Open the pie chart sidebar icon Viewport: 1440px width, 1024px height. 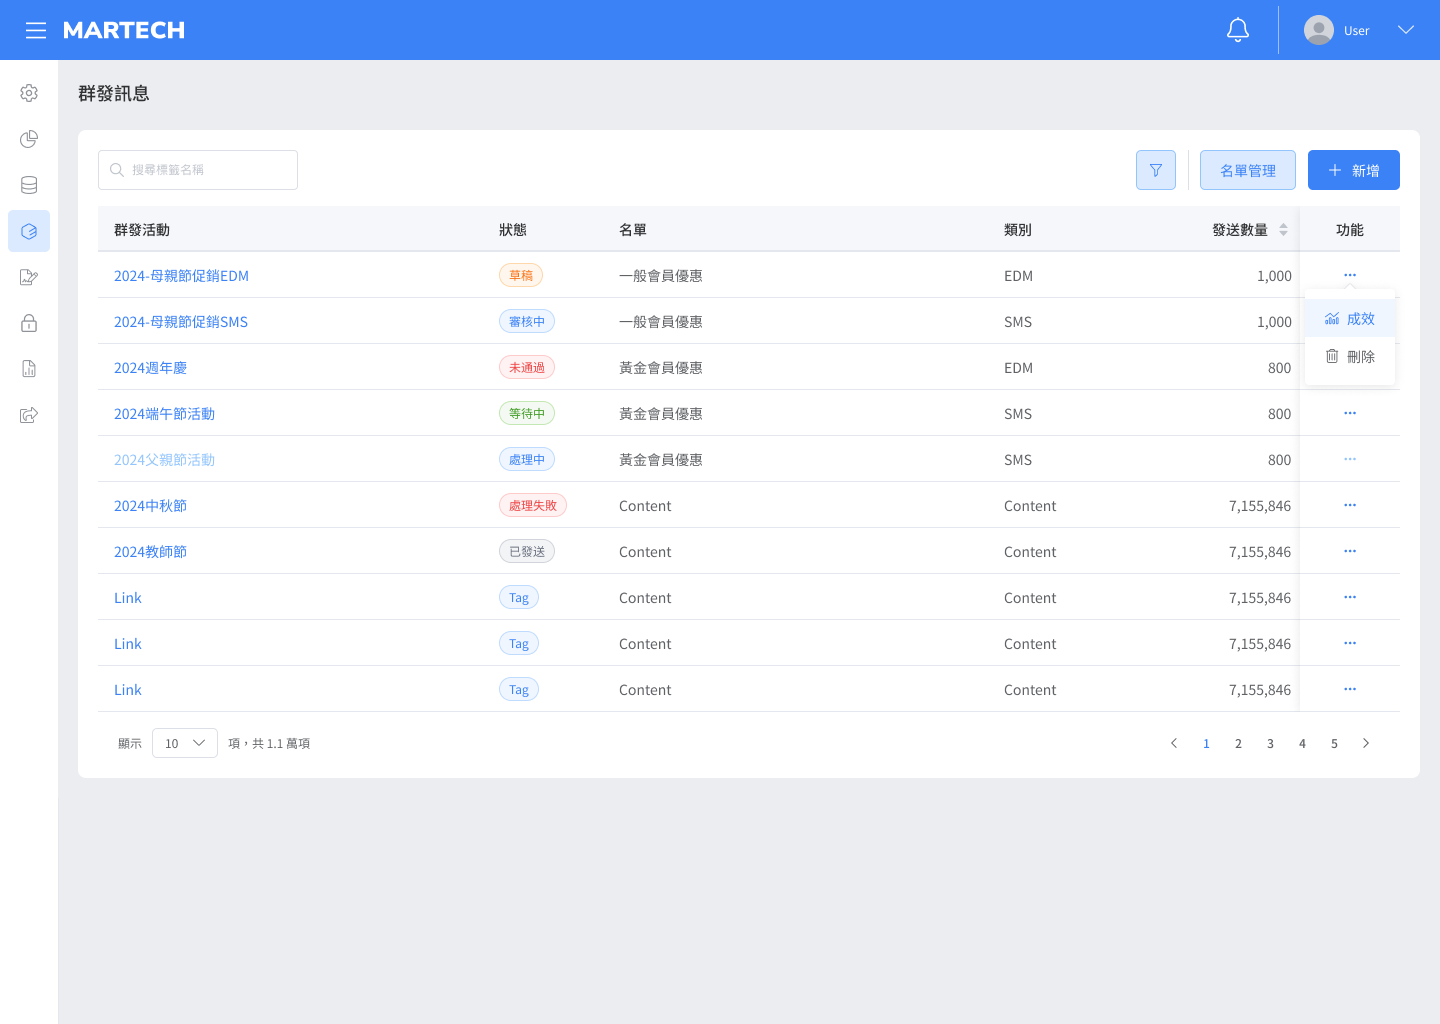29,139
